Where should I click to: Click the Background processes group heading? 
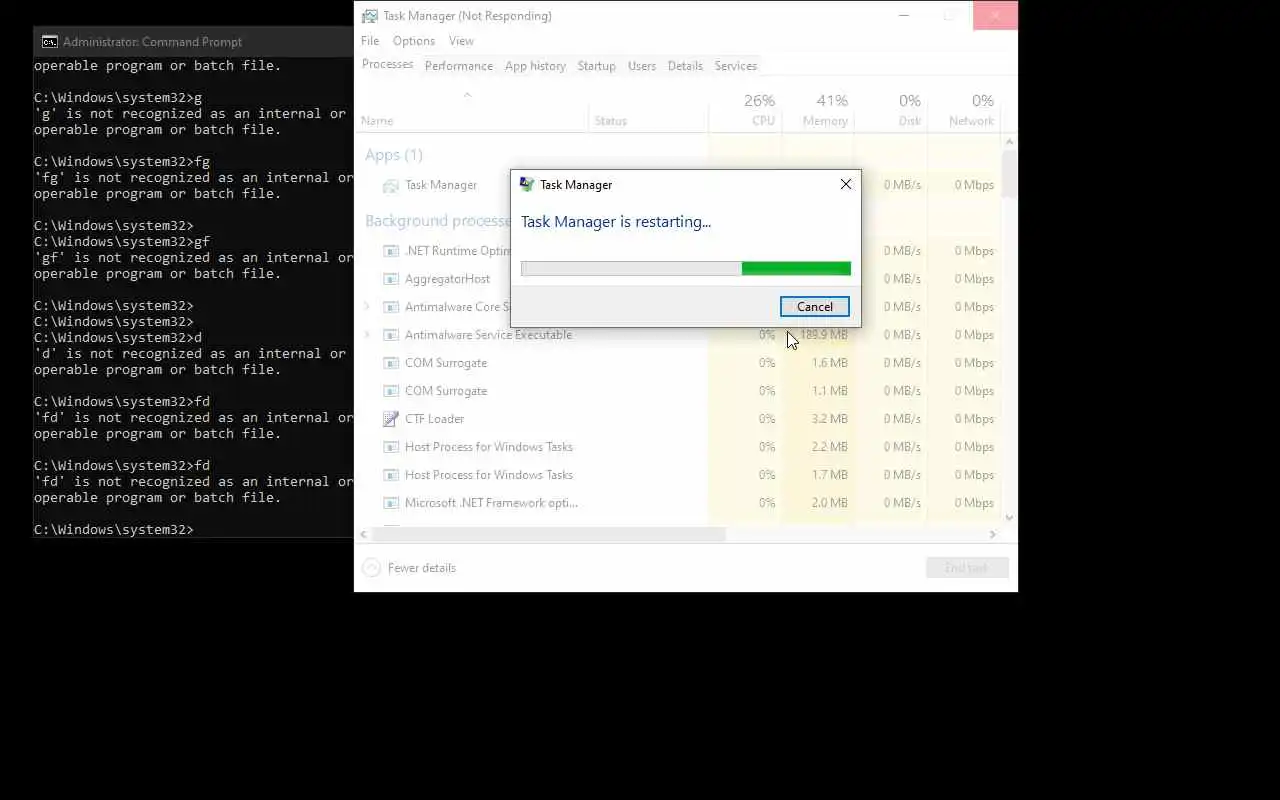[438, 221]
